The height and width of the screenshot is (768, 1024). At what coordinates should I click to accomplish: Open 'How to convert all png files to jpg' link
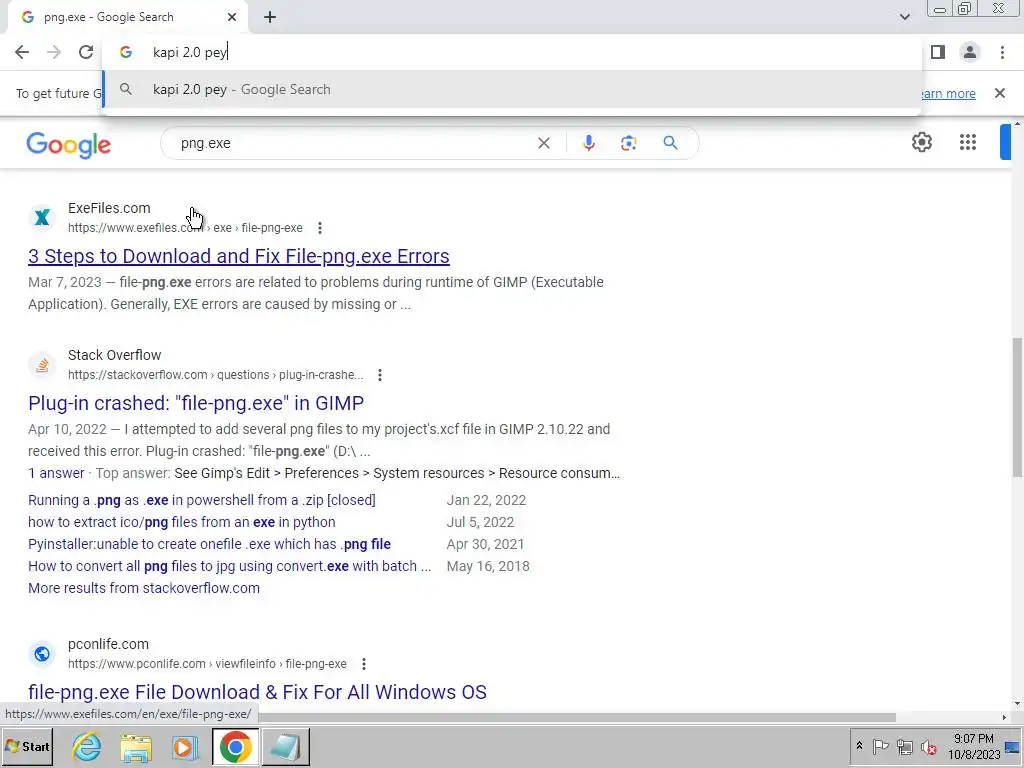coord(229,566)
